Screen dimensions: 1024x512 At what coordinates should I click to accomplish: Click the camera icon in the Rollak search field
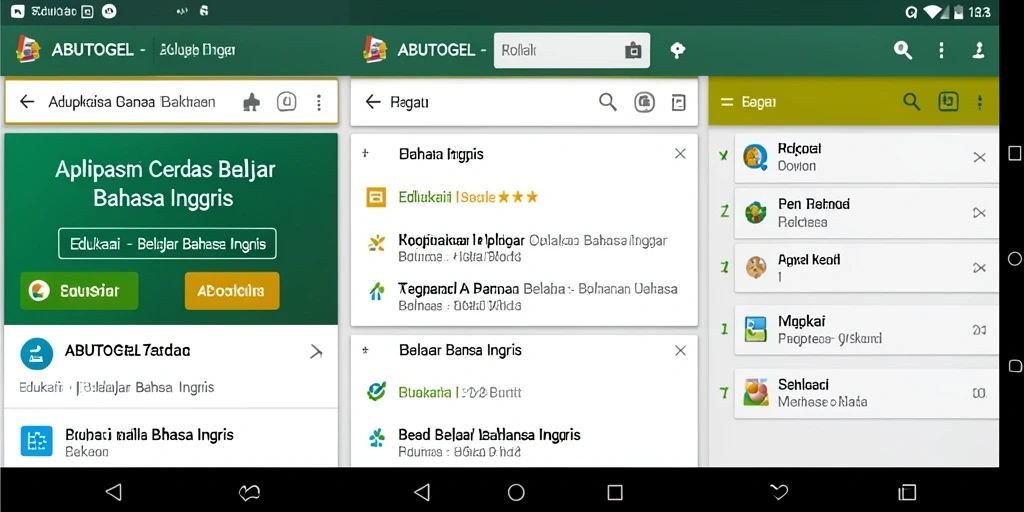(x=633, y=50)
